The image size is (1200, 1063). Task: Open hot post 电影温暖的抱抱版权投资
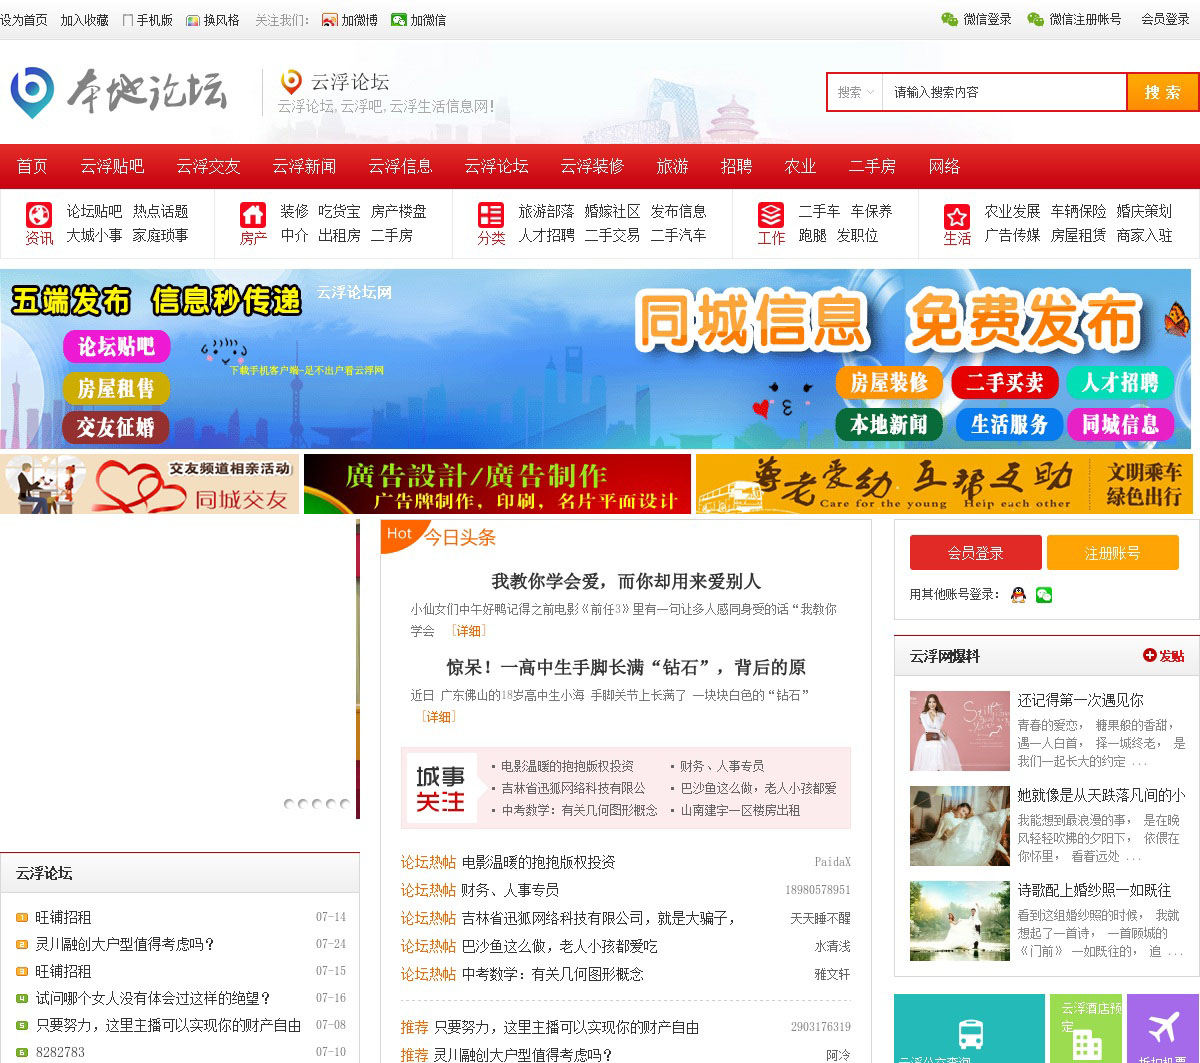pos(538,862)
